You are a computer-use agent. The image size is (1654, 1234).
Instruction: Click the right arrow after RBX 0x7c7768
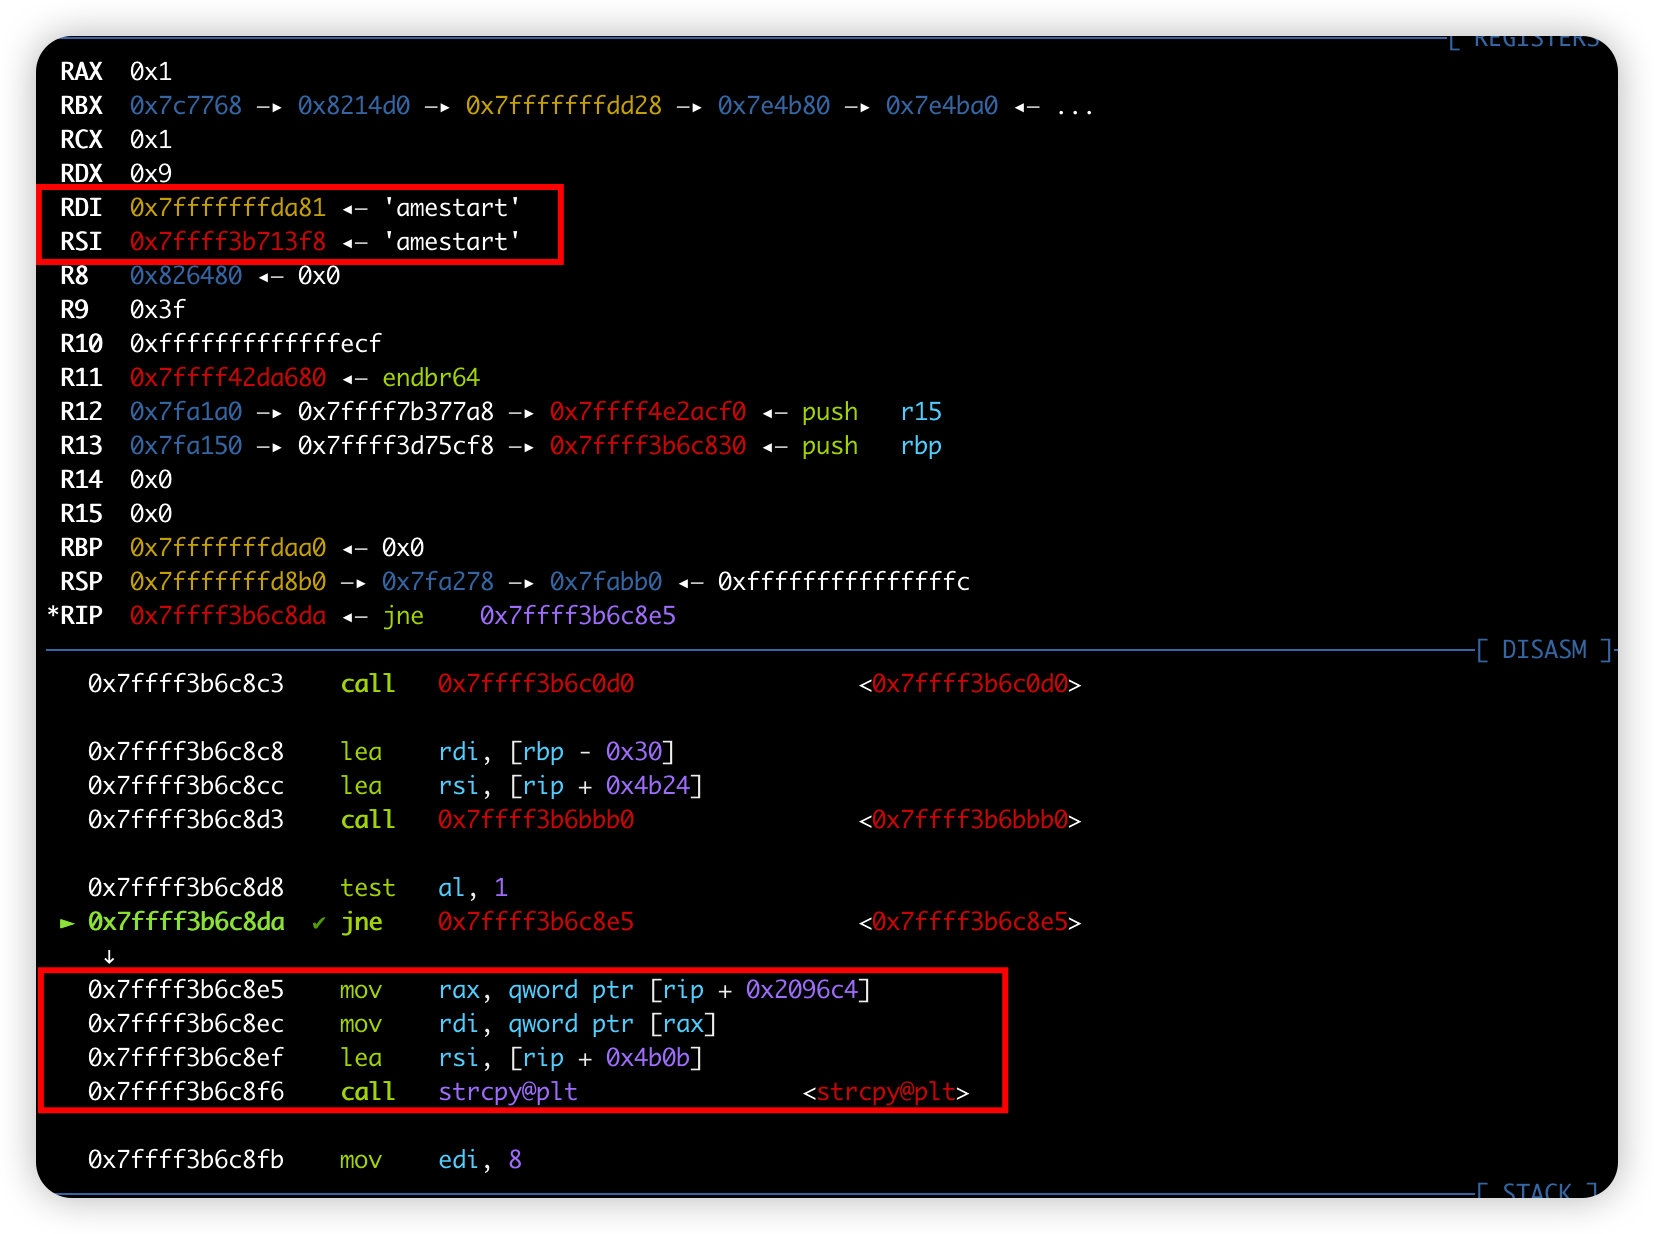coord(269,107)
